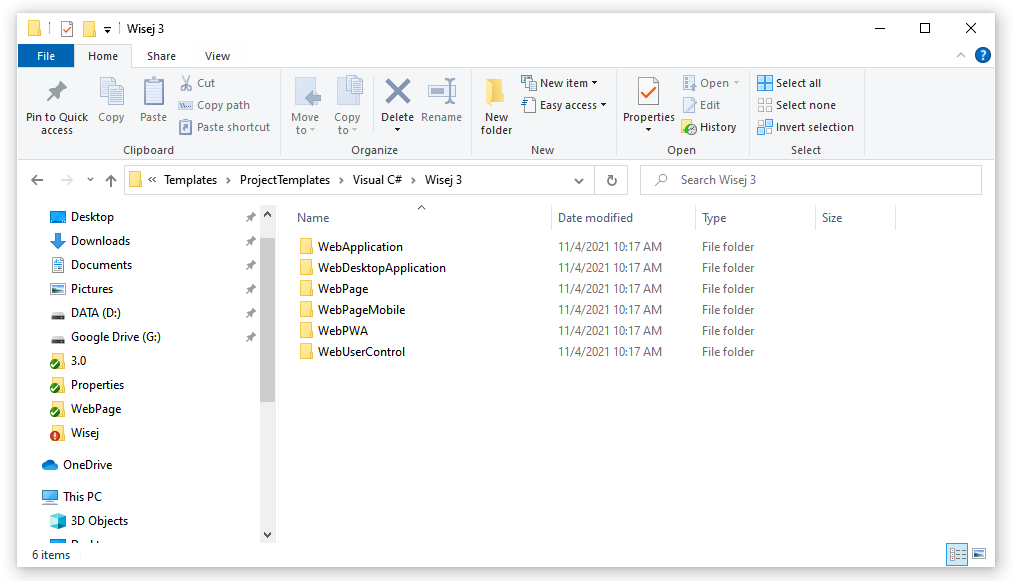Click Invert selection
Viewport: 1018px width, 581px height.
pyautogui.click(x=806, y=127)
